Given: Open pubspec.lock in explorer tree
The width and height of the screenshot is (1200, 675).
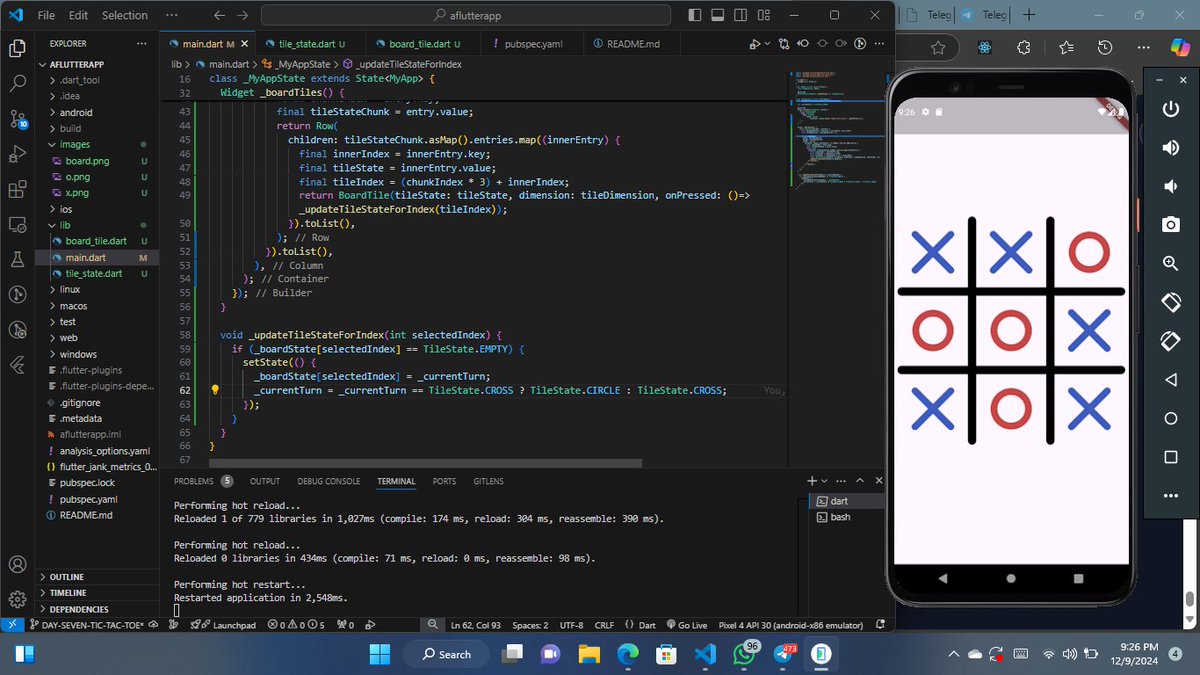Looking at the screenshot, I should (87, 482).
